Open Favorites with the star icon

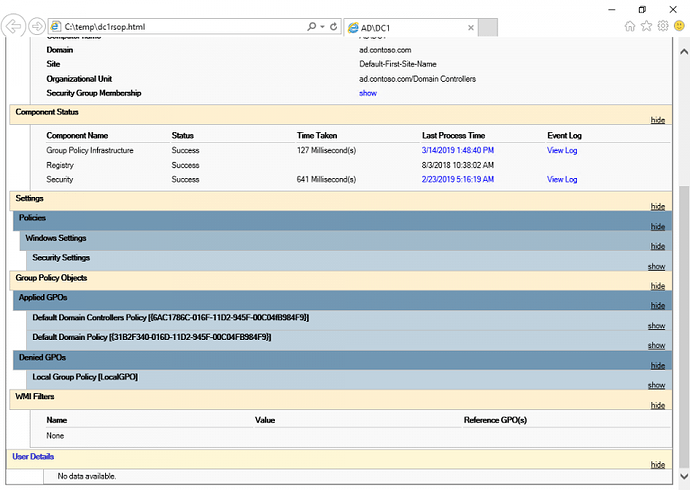(645, 26)
